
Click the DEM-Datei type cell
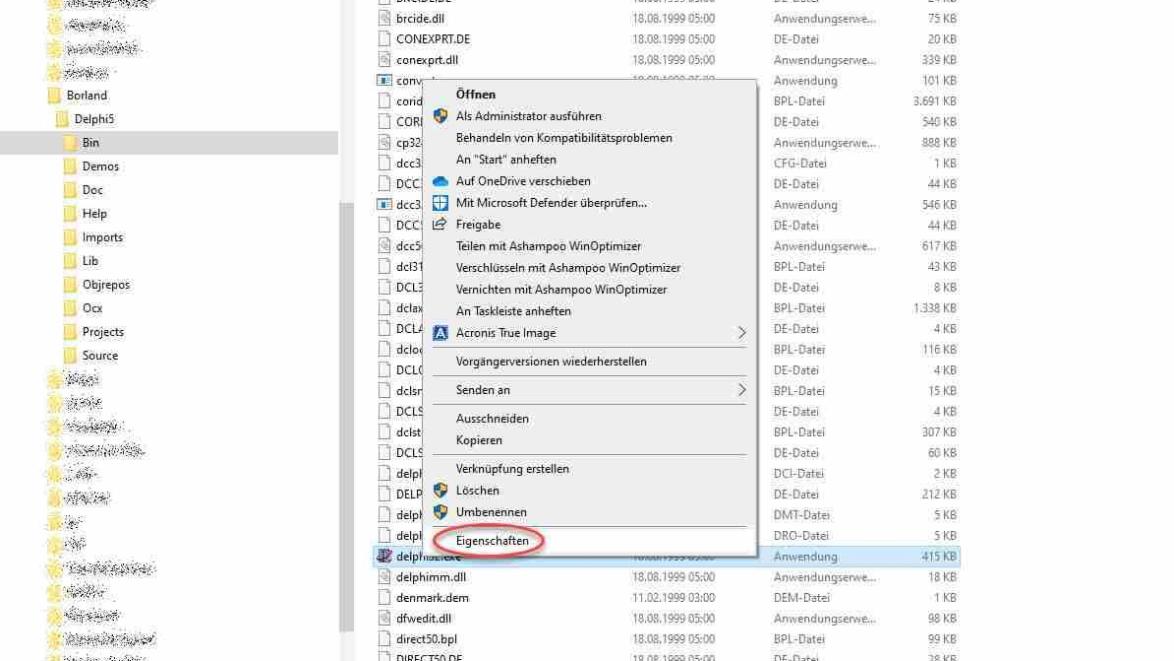coord(801,598)
